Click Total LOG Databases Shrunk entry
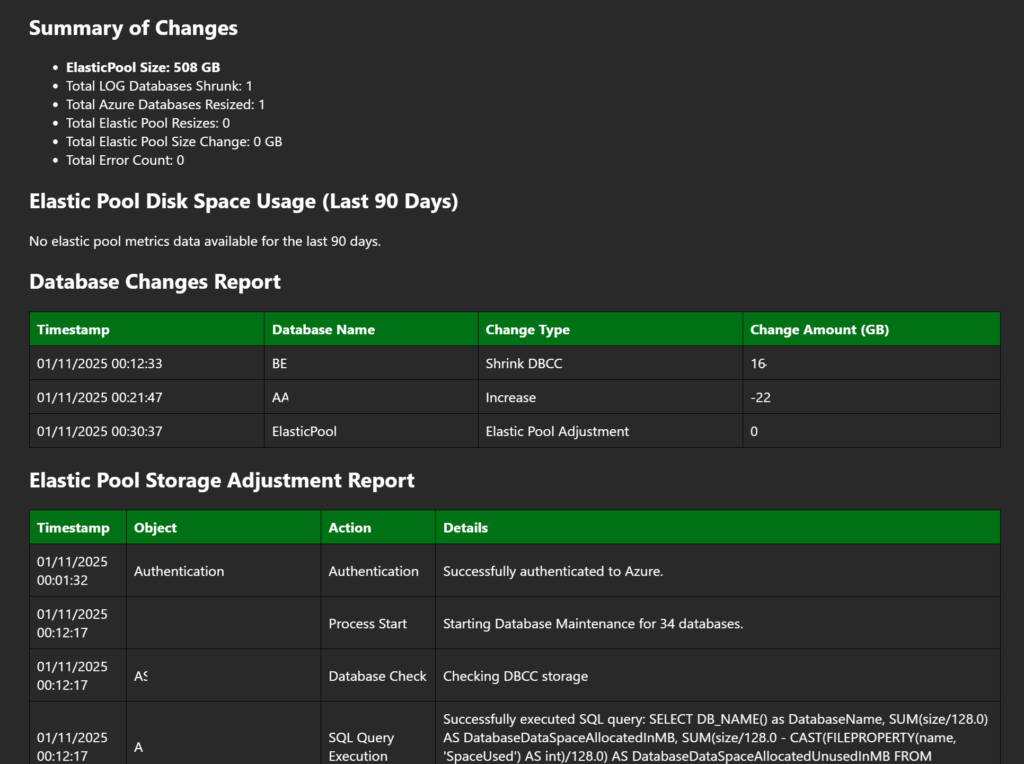 pyautogui.click(x=159, y=86)
